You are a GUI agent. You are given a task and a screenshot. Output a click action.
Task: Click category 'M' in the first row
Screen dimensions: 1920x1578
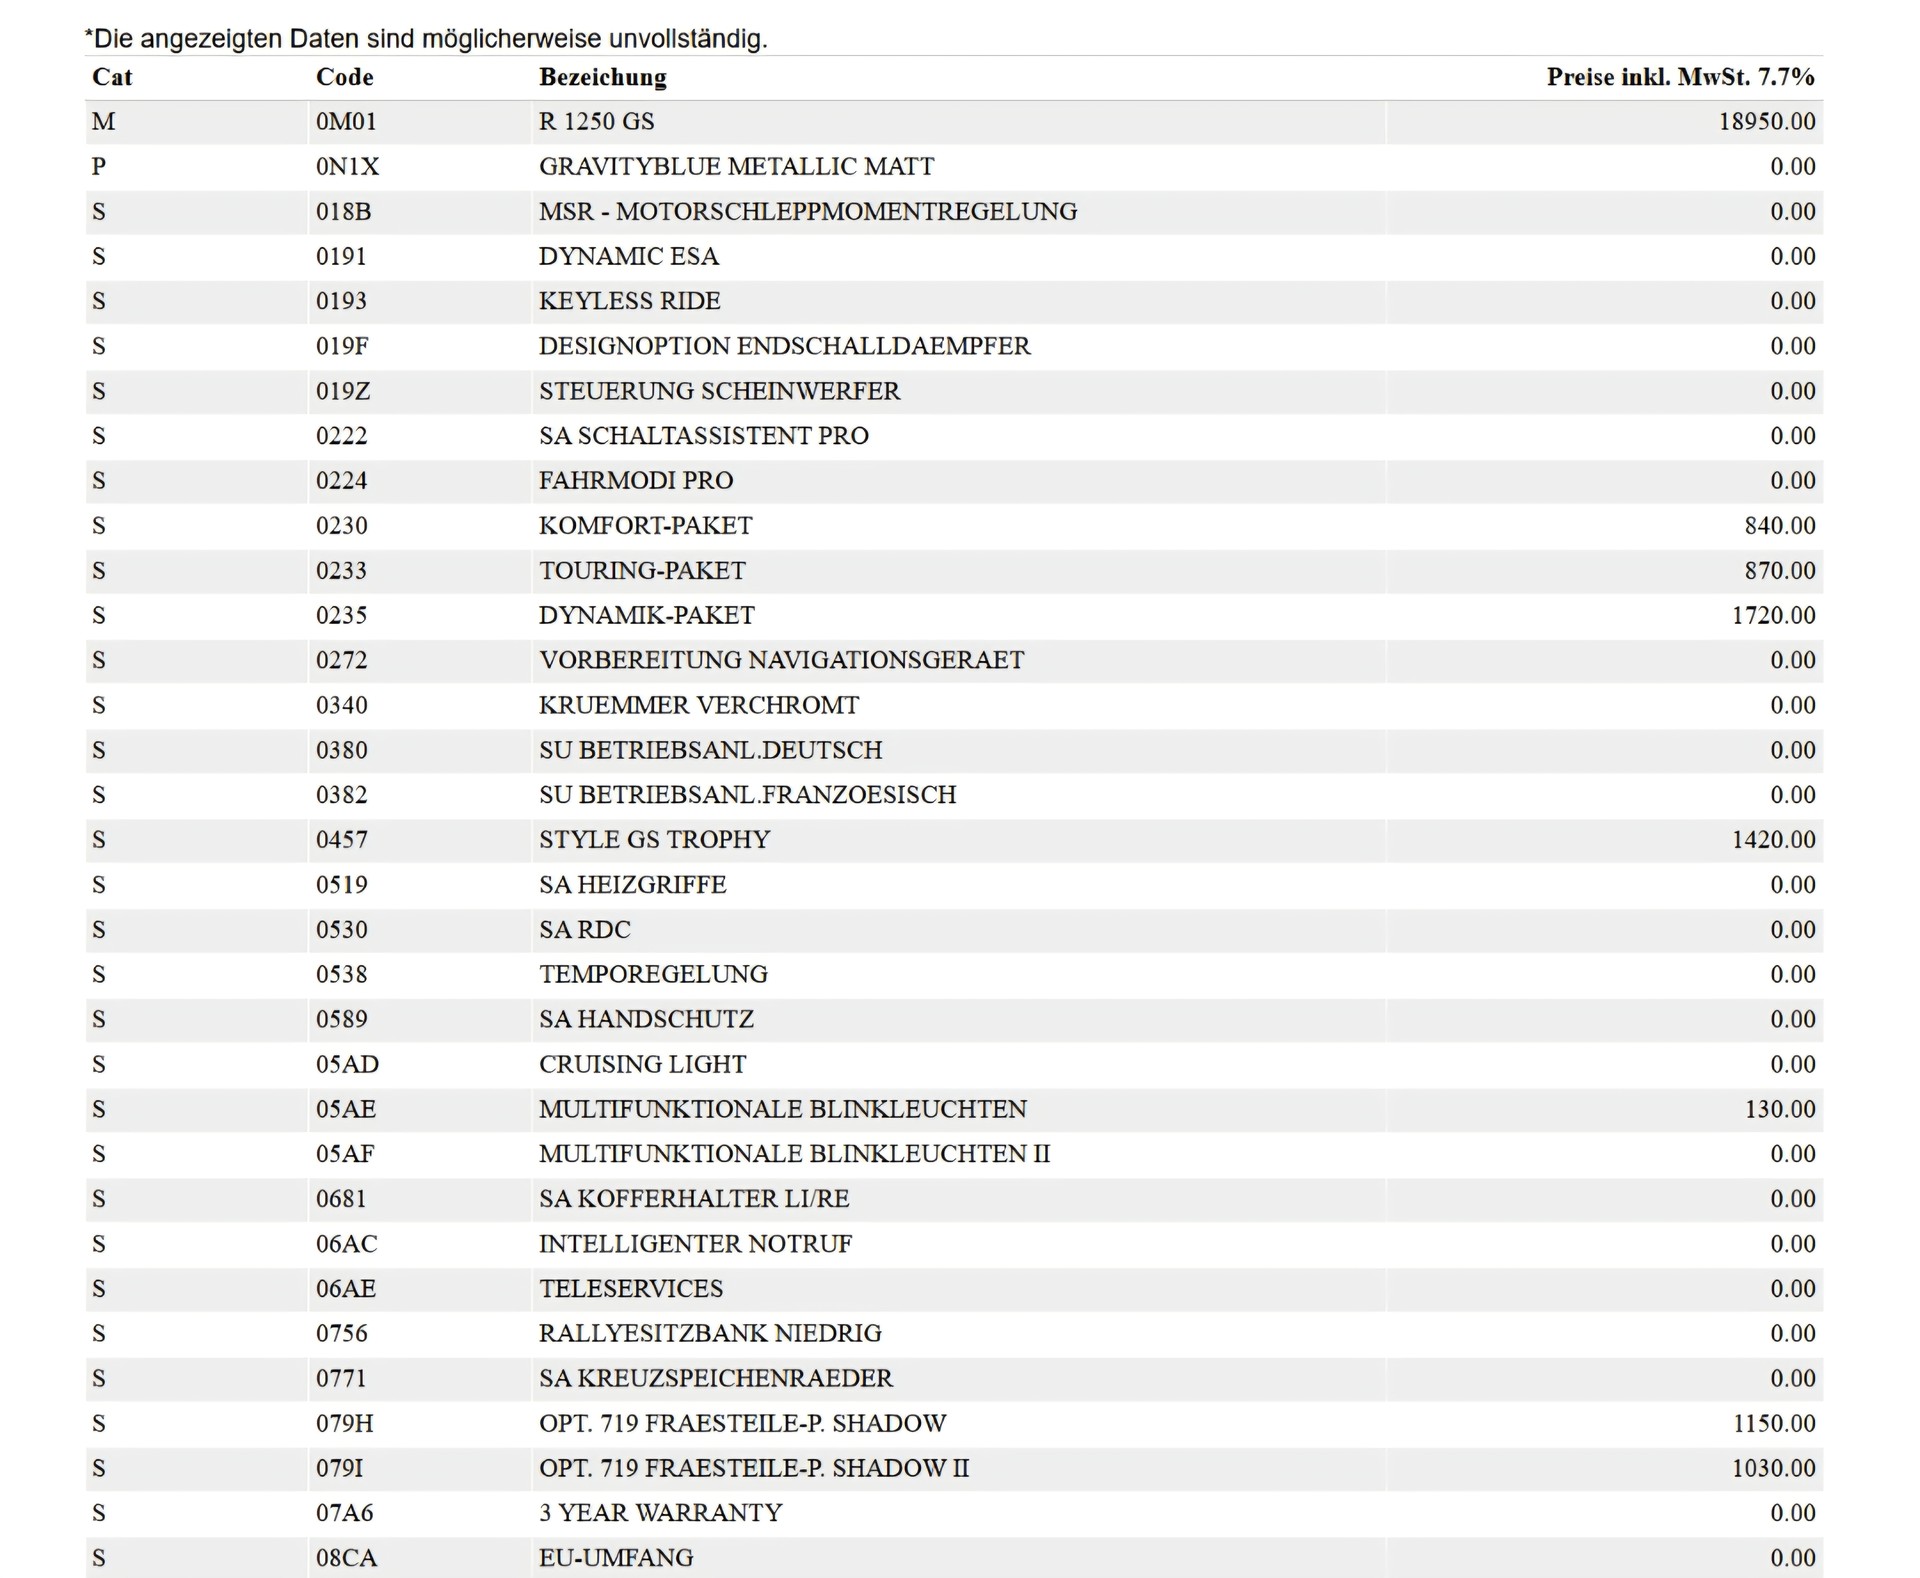pyautogui.click(x=103, y=122)
